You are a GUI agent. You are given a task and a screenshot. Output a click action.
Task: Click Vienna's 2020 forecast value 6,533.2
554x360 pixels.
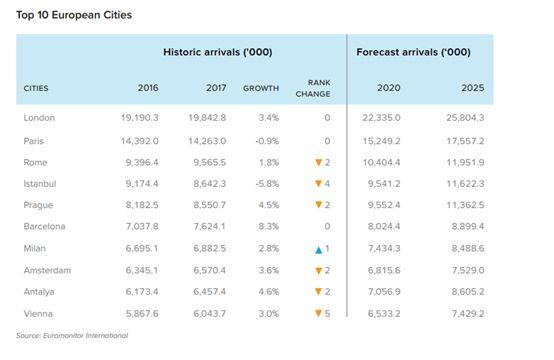pos(384,314)
